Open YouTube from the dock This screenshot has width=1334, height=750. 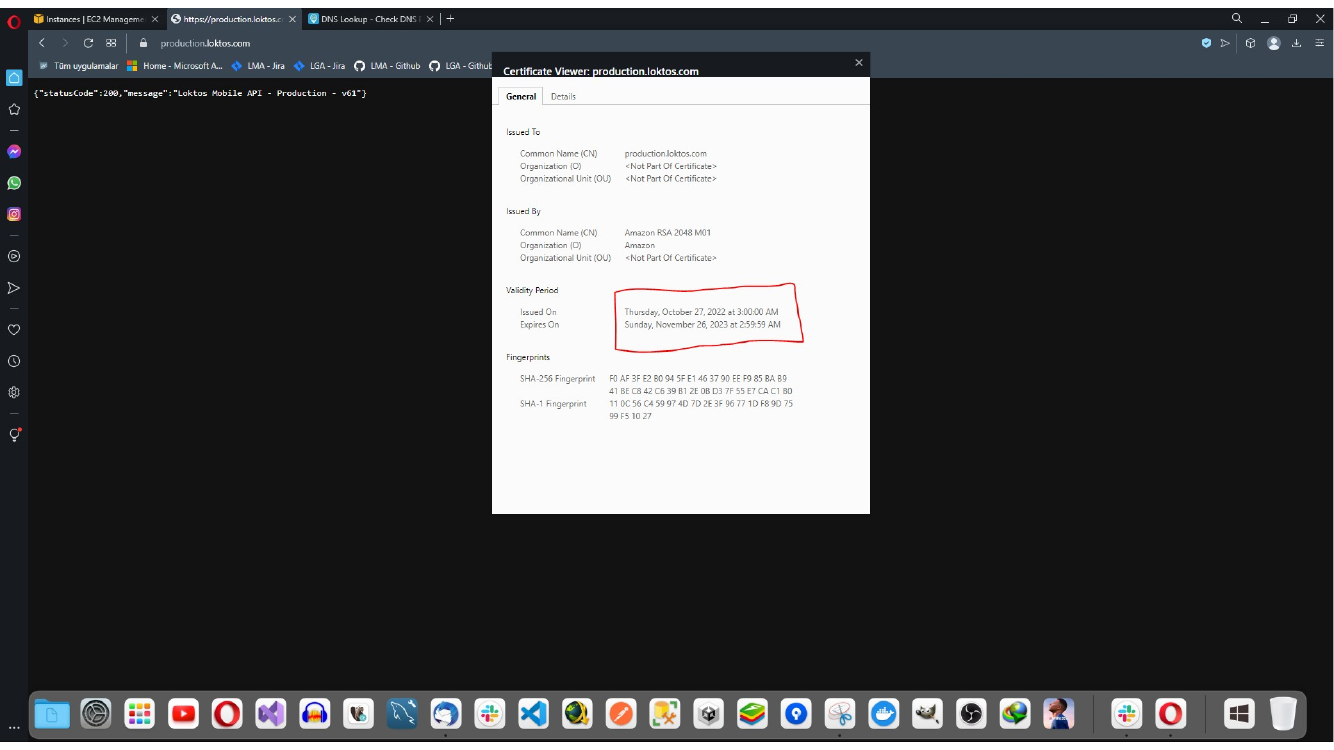click(183, 713)
